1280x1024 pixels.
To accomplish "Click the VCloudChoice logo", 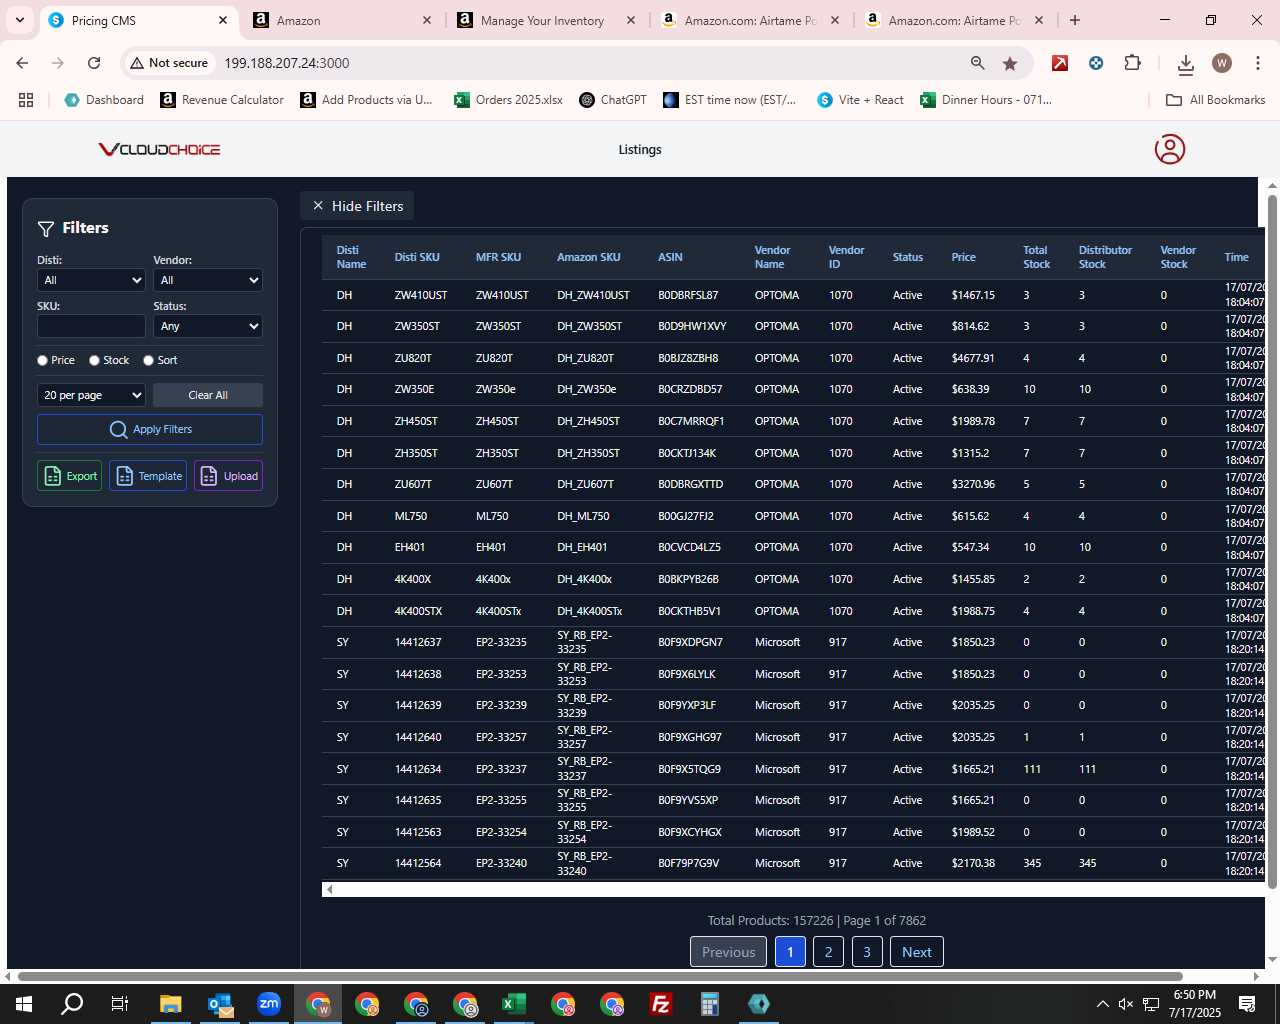I will (x=159, y=149).
